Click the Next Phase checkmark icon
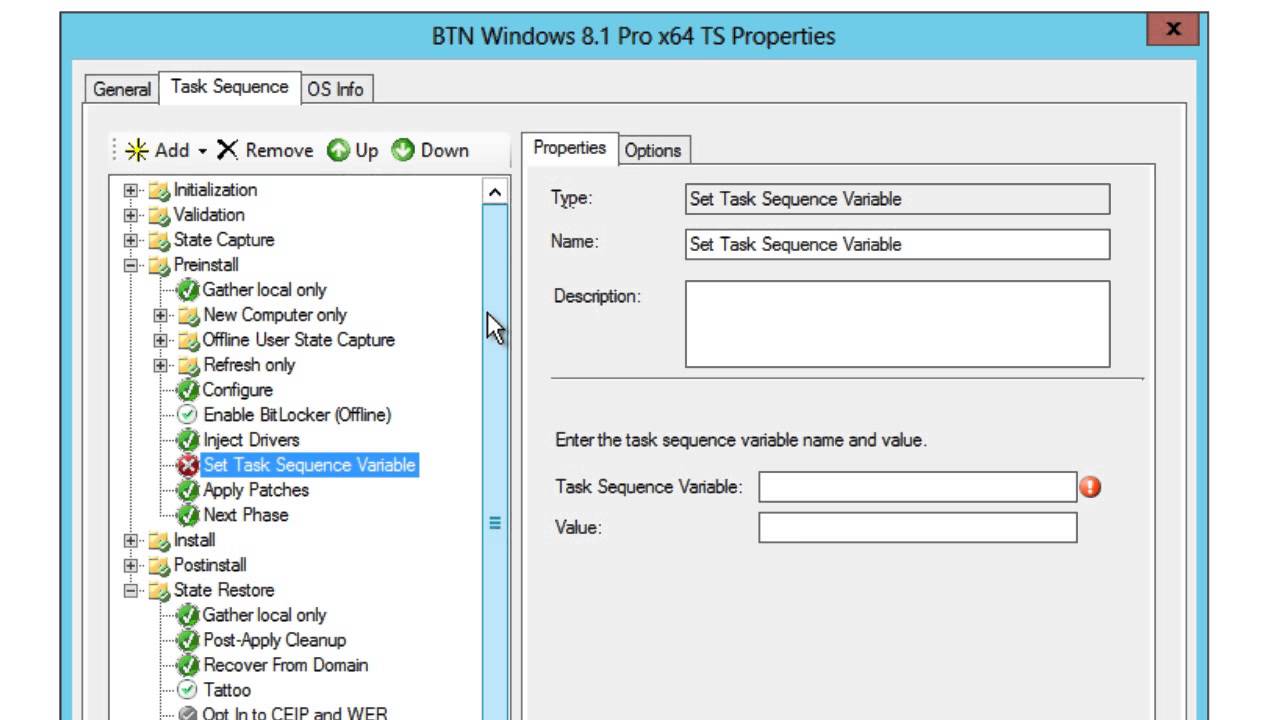The width and height of the screenshot is (1280, 720). click(188, 515)
